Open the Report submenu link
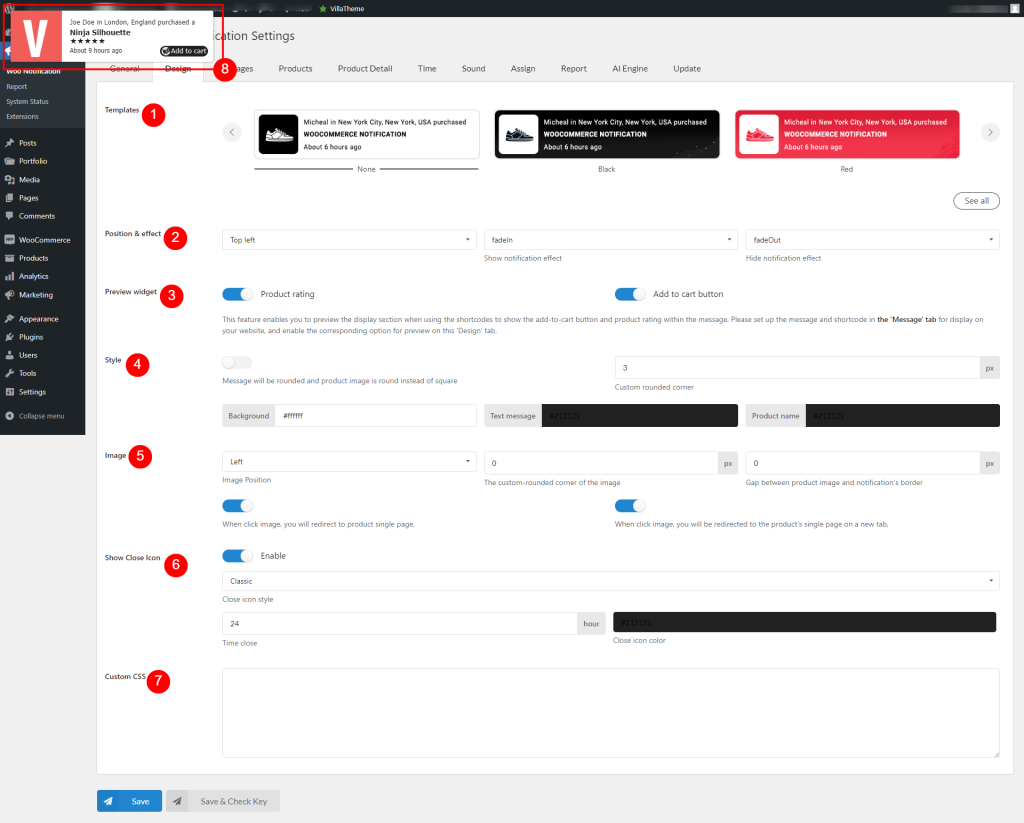 point(17,87)
